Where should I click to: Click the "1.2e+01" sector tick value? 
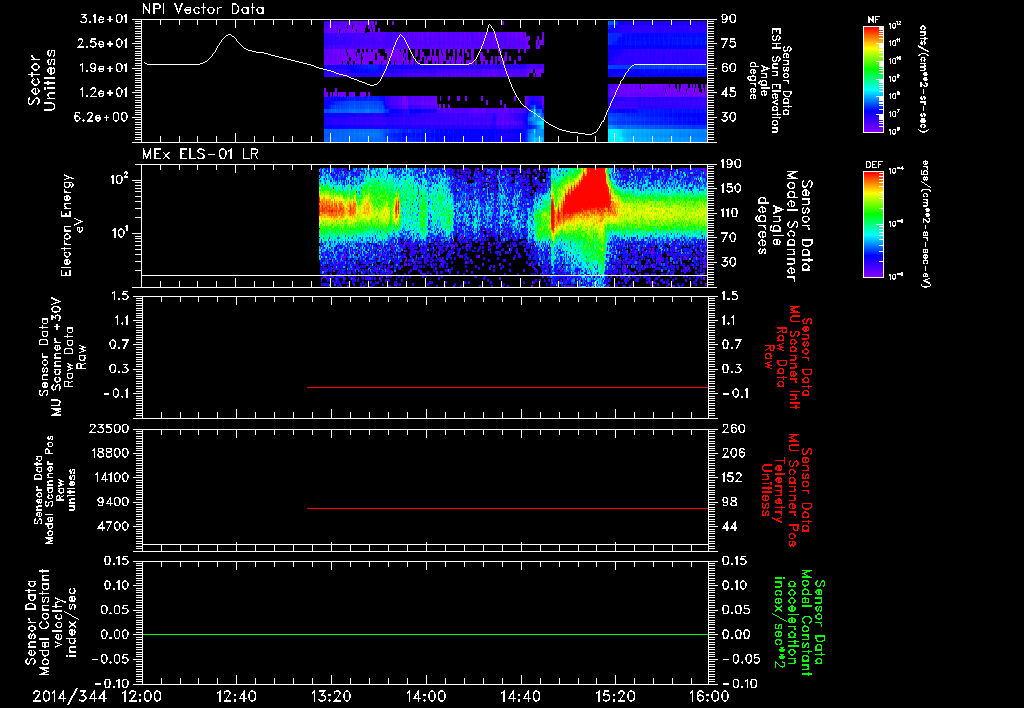click(x=104, y=93)
